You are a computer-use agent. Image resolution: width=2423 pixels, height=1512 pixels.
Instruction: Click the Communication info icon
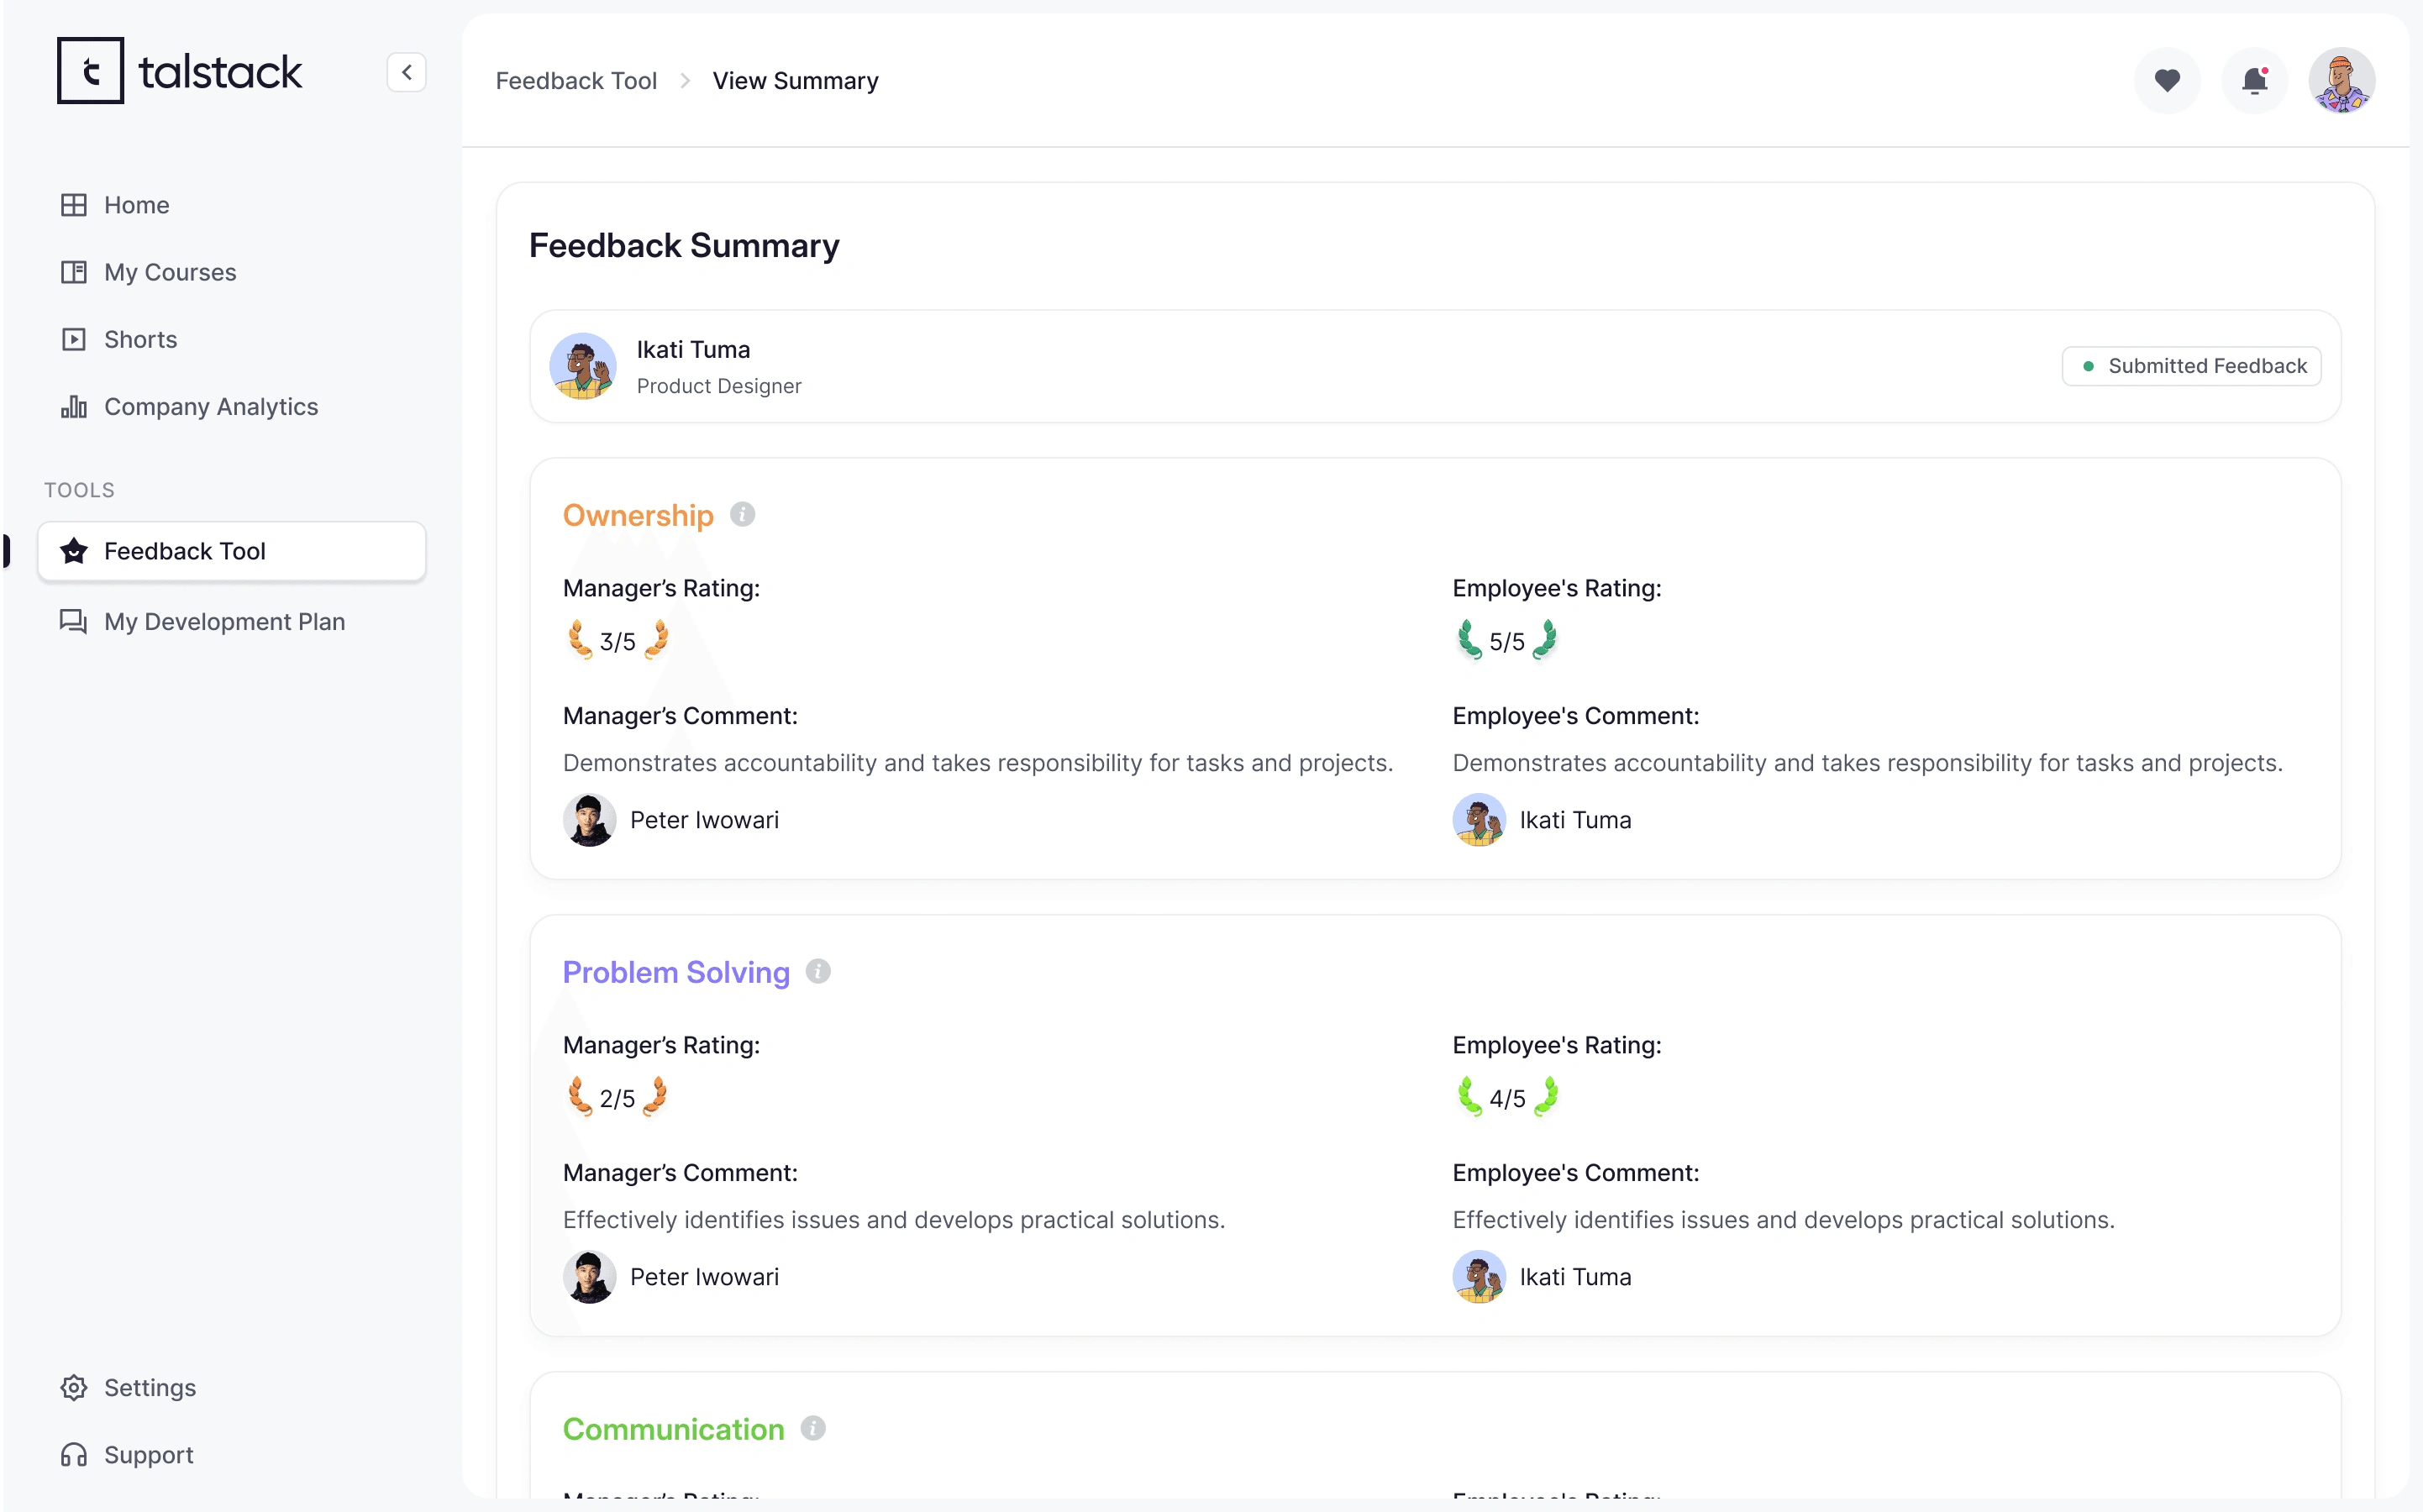(x=813, y=1428)
